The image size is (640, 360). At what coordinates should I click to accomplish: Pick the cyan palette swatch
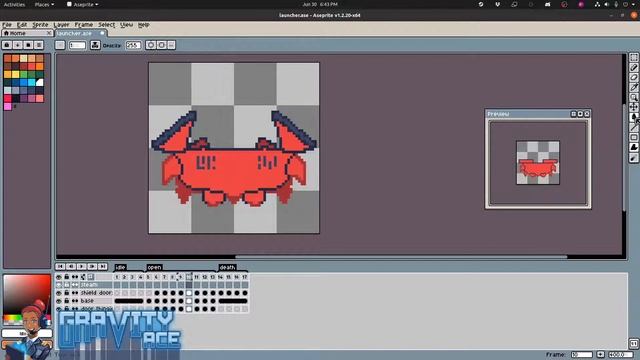[x=31, y=82]
